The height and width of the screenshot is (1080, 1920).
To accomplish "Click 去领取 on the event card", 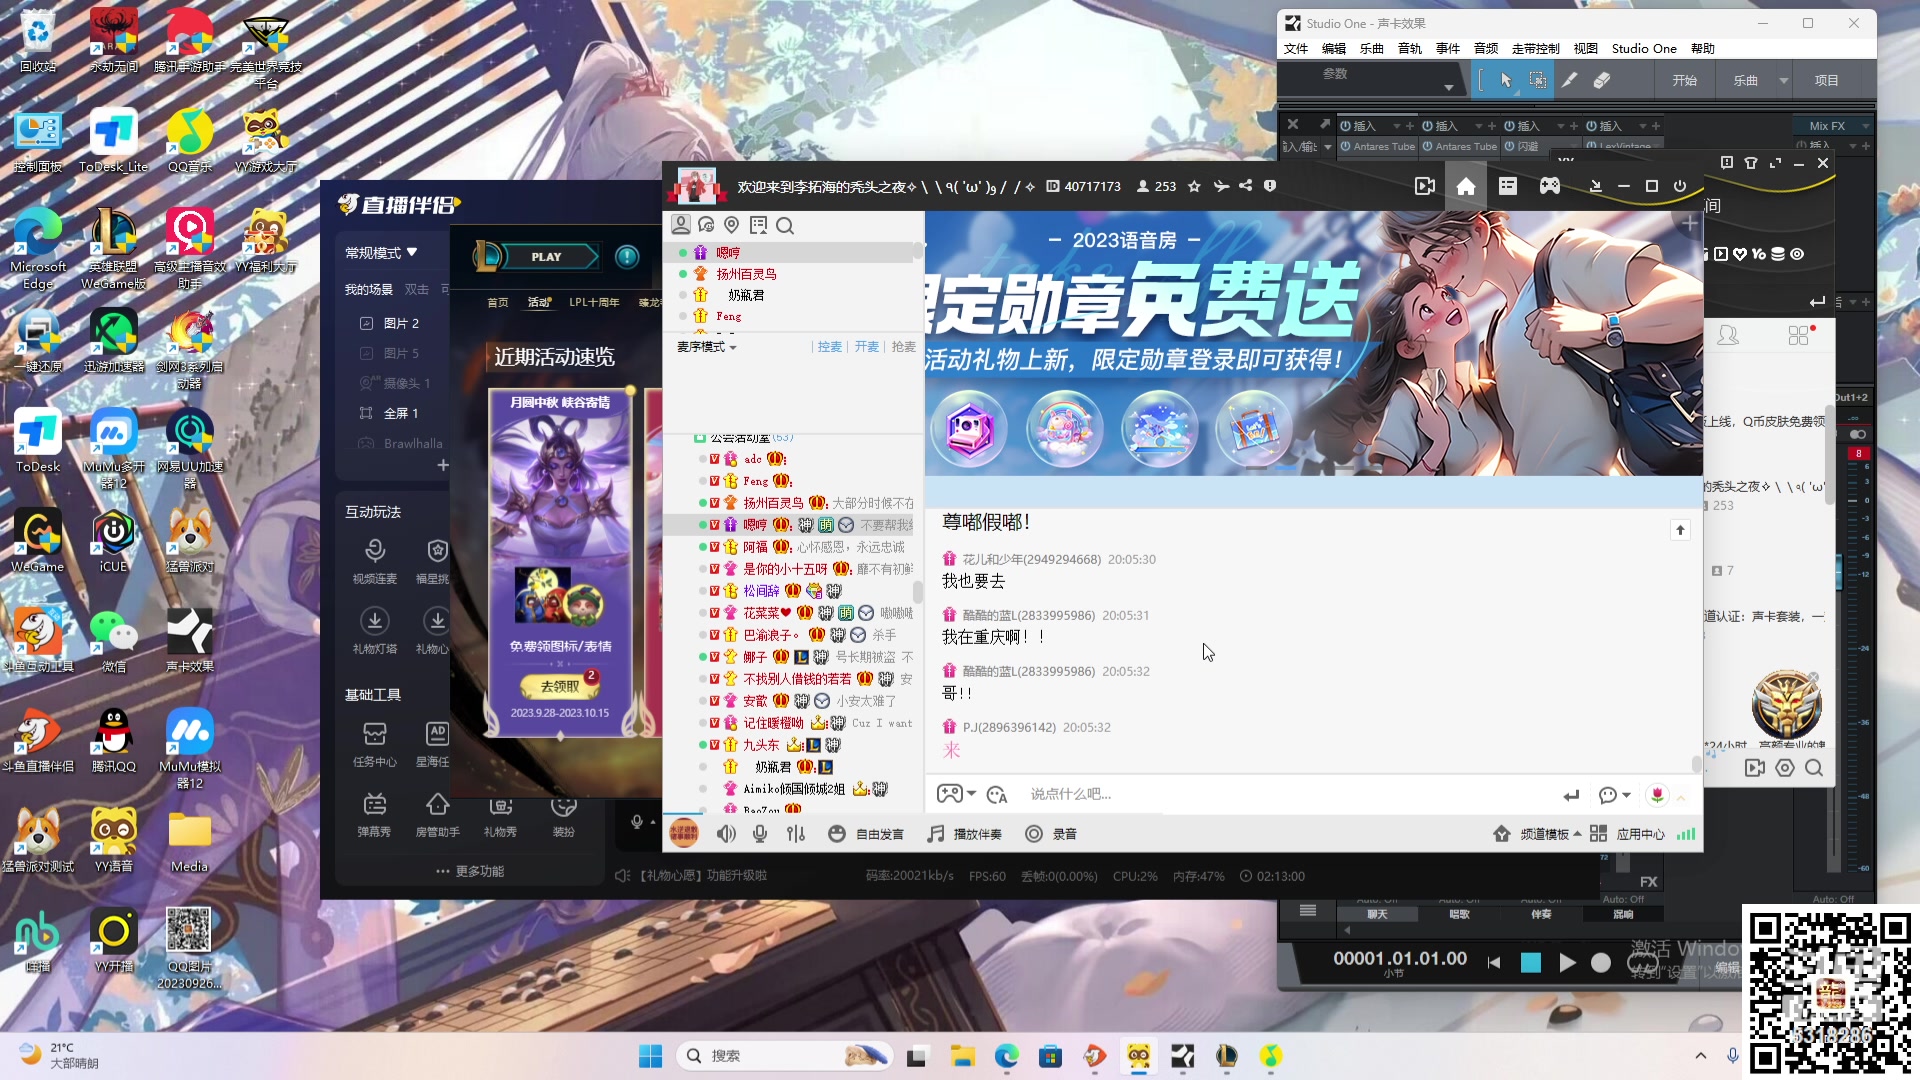I will click(560, 687).
